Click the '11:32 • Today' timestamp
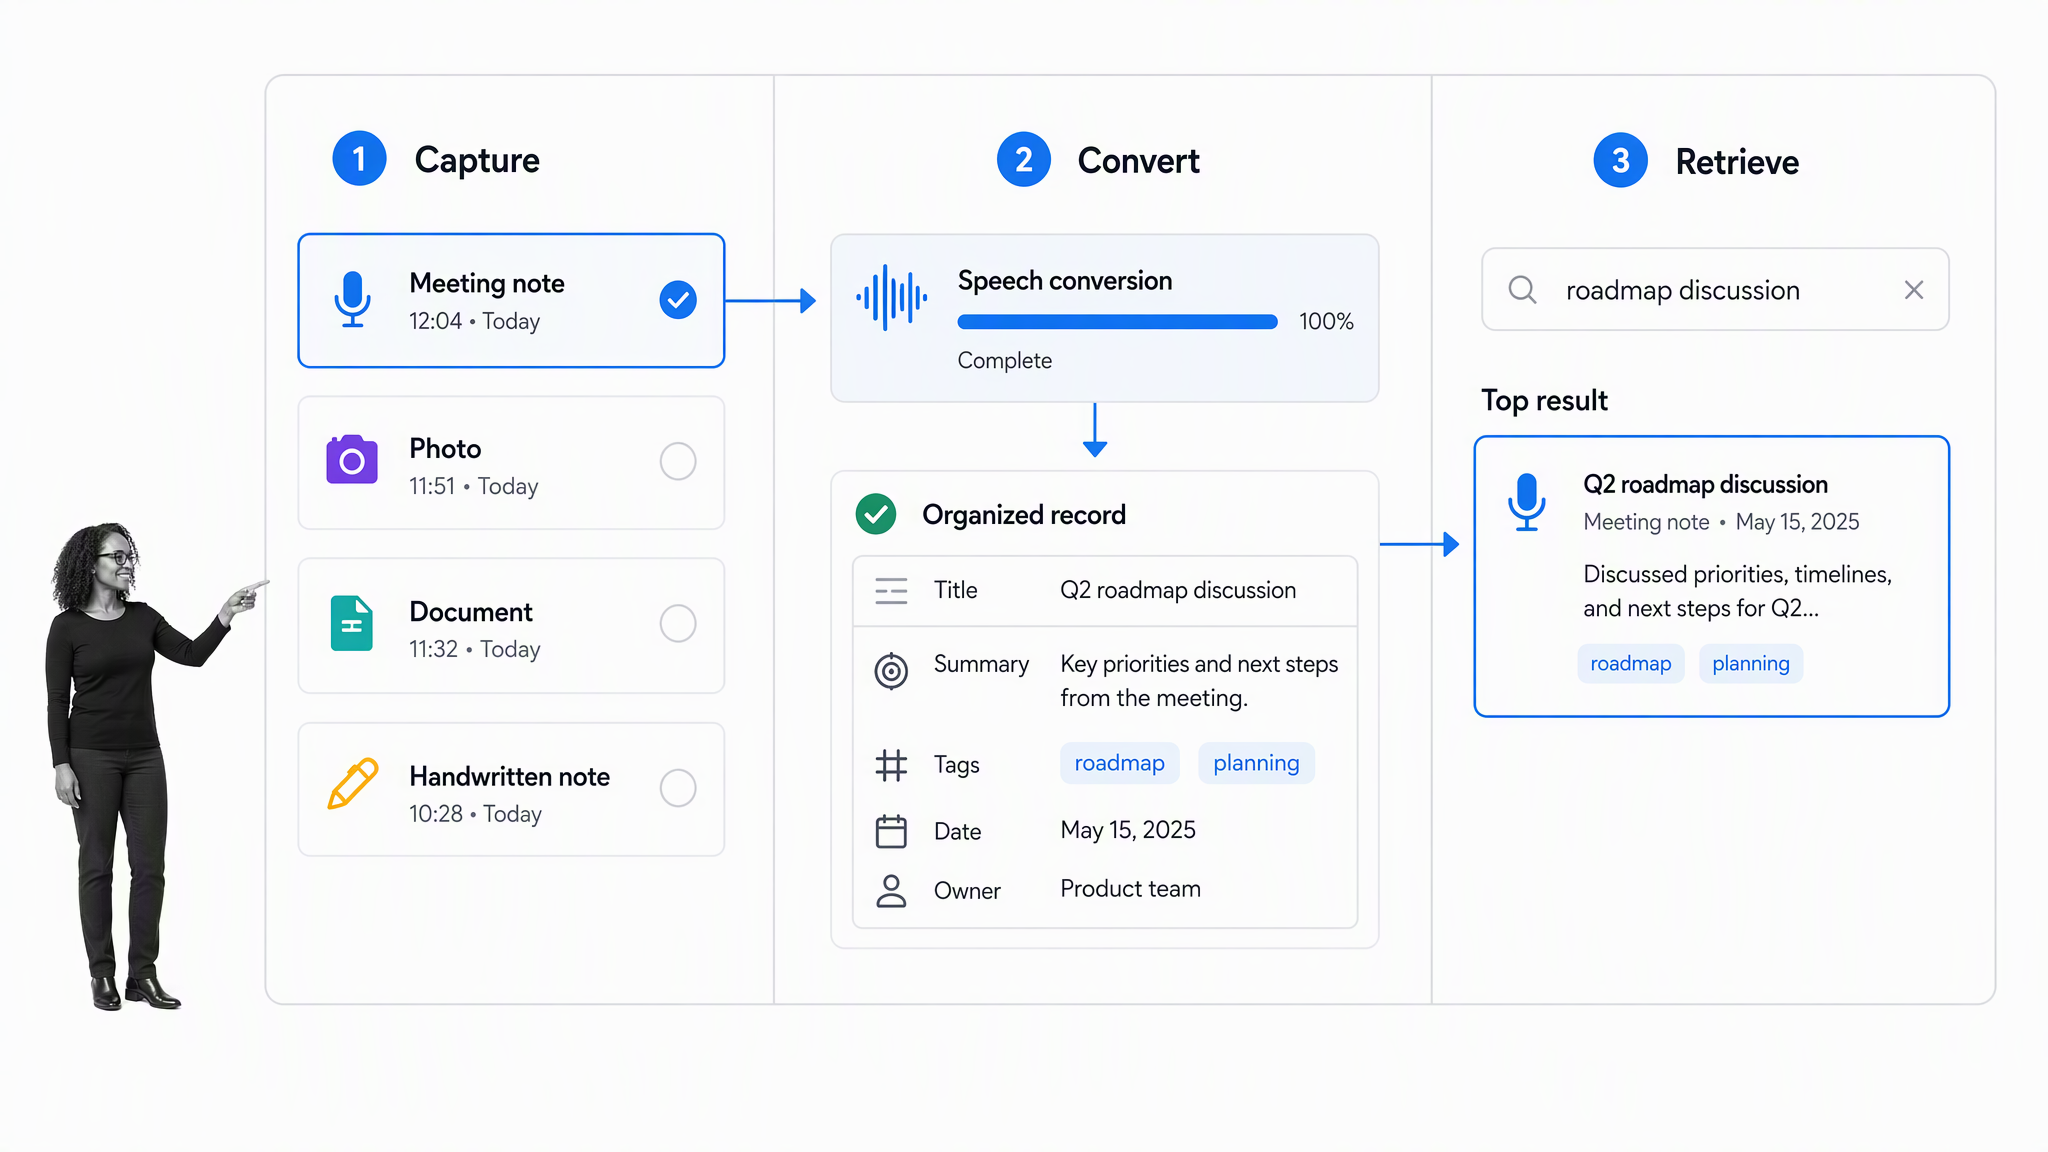2048x1152 pixels. tap(475, 650)
